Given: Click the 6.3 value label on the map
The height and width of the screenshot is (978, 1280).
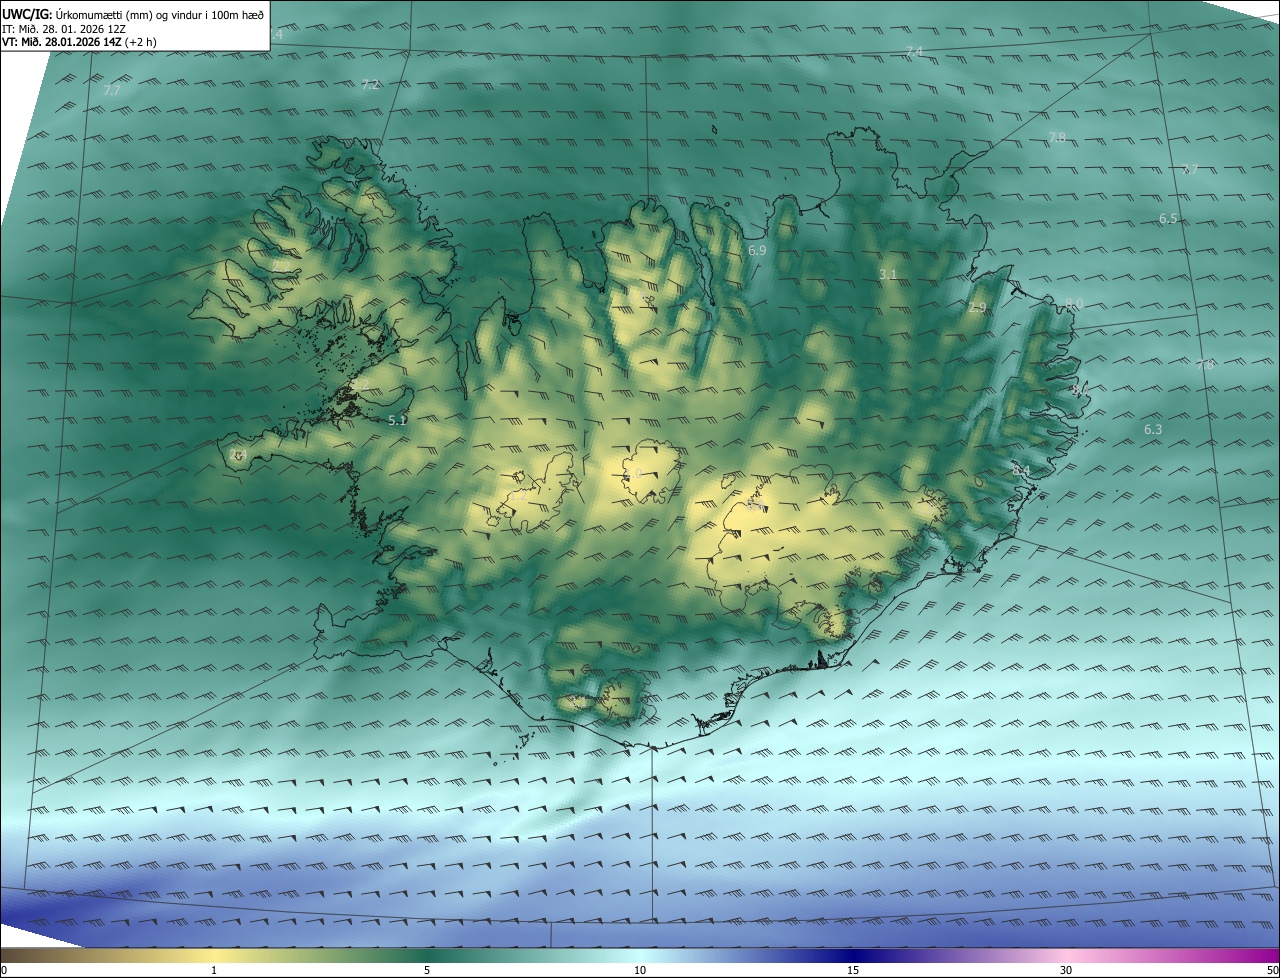Looking at the screenshot, I should click(1153, 429).
